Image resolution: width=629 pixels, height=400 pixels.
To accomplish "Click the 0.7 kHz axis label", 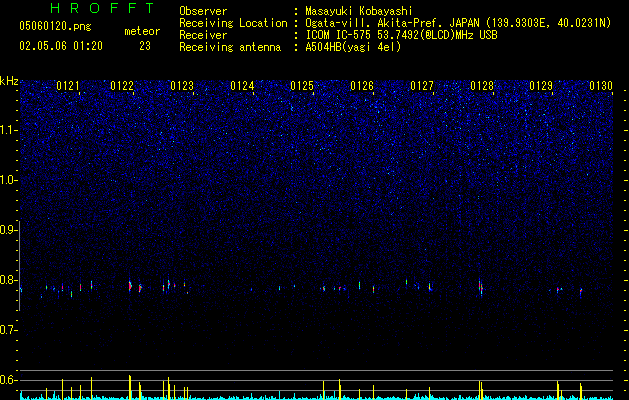I will (9, 330).
